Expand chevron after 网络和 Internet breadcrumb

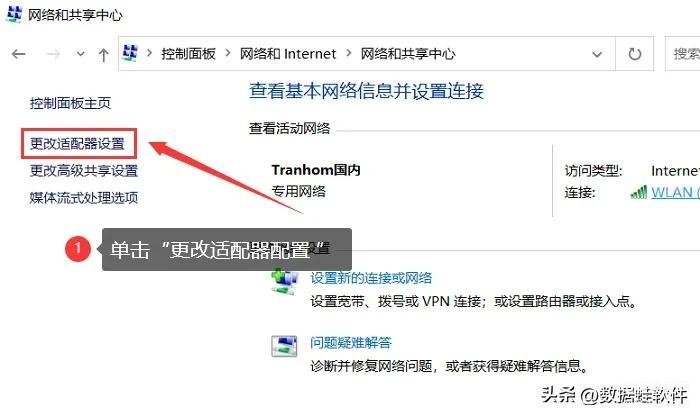click(x=349, y=54)
